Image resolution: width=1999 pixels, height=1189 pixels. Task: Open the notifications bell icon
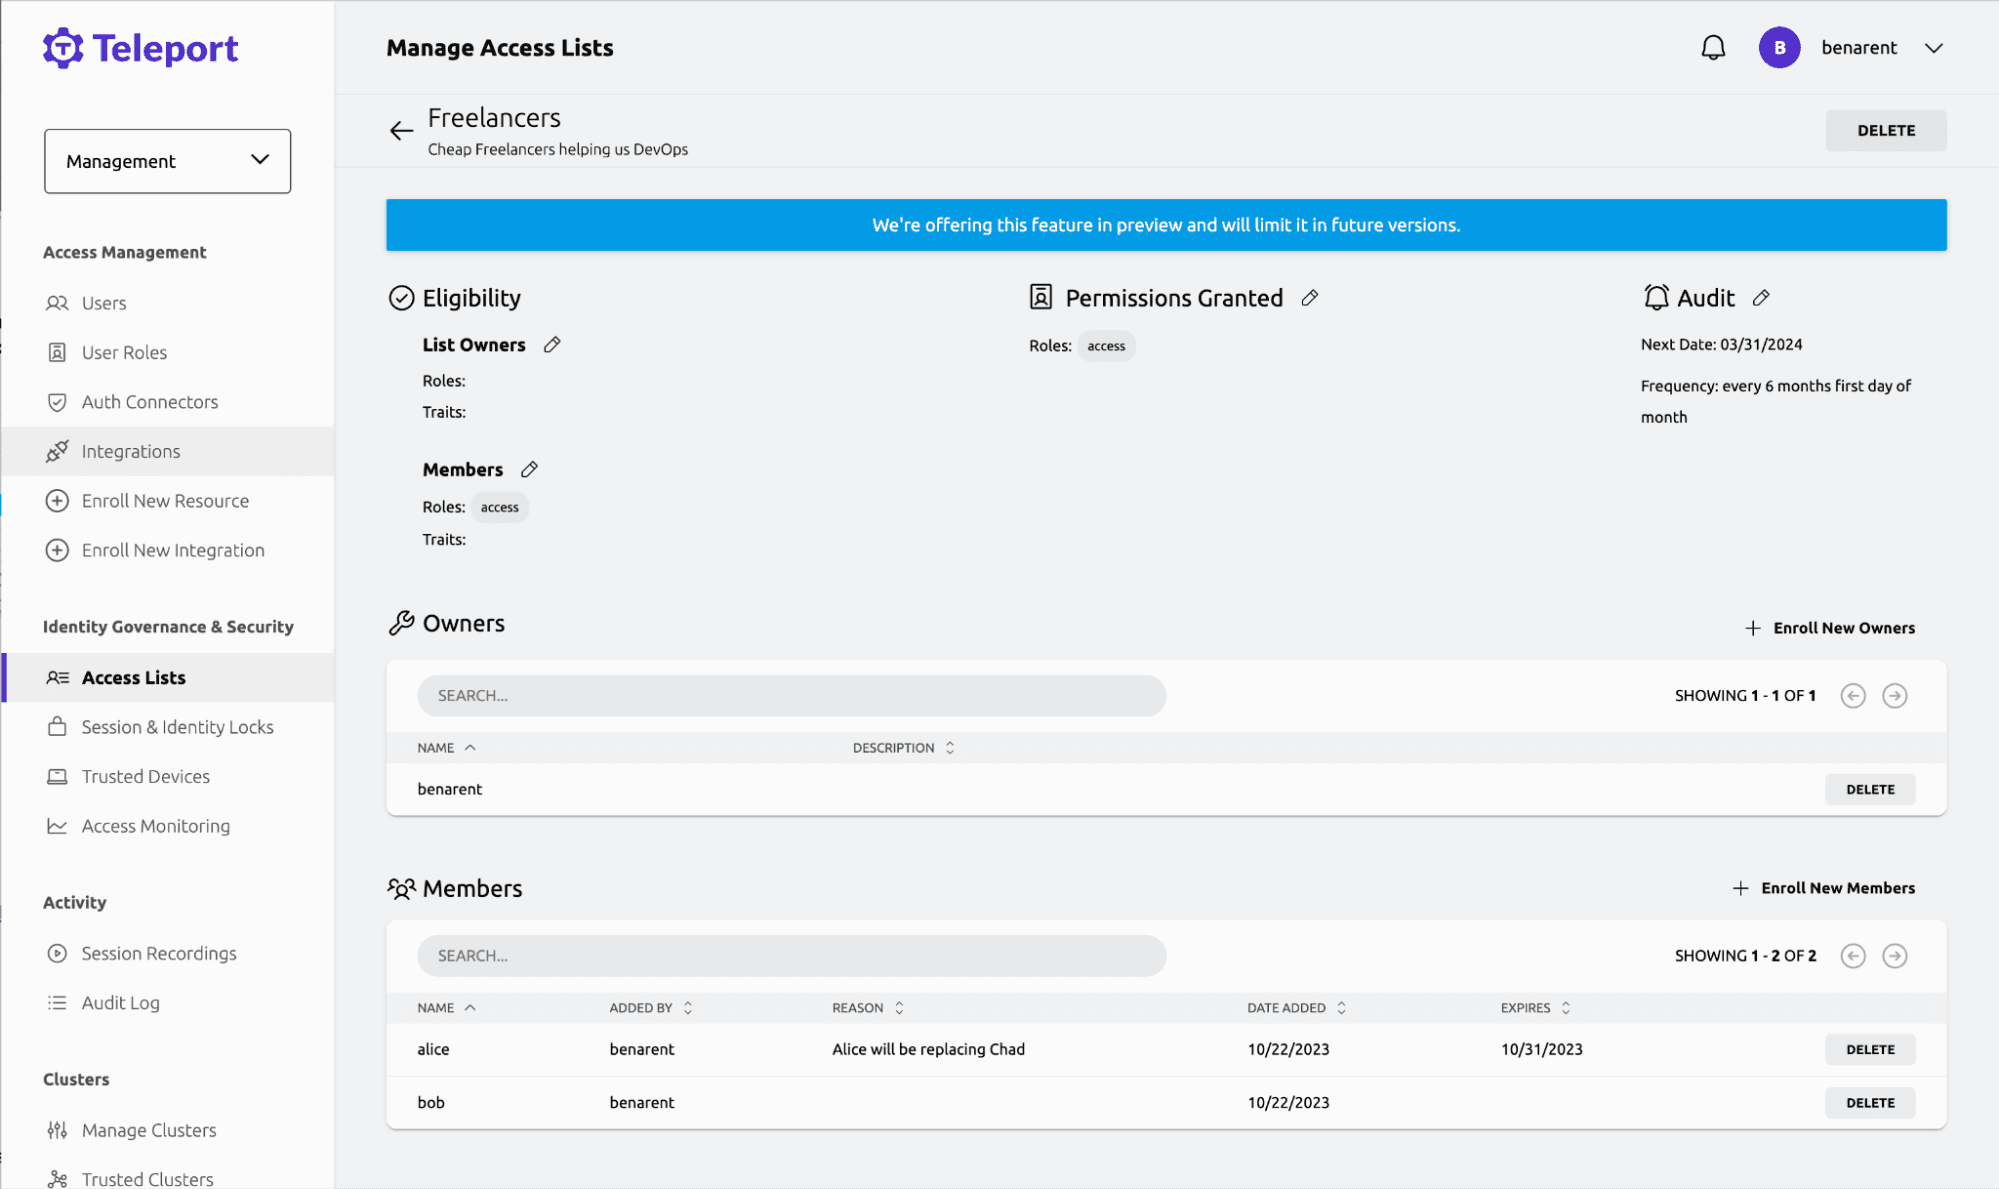tap(1712, 47)
